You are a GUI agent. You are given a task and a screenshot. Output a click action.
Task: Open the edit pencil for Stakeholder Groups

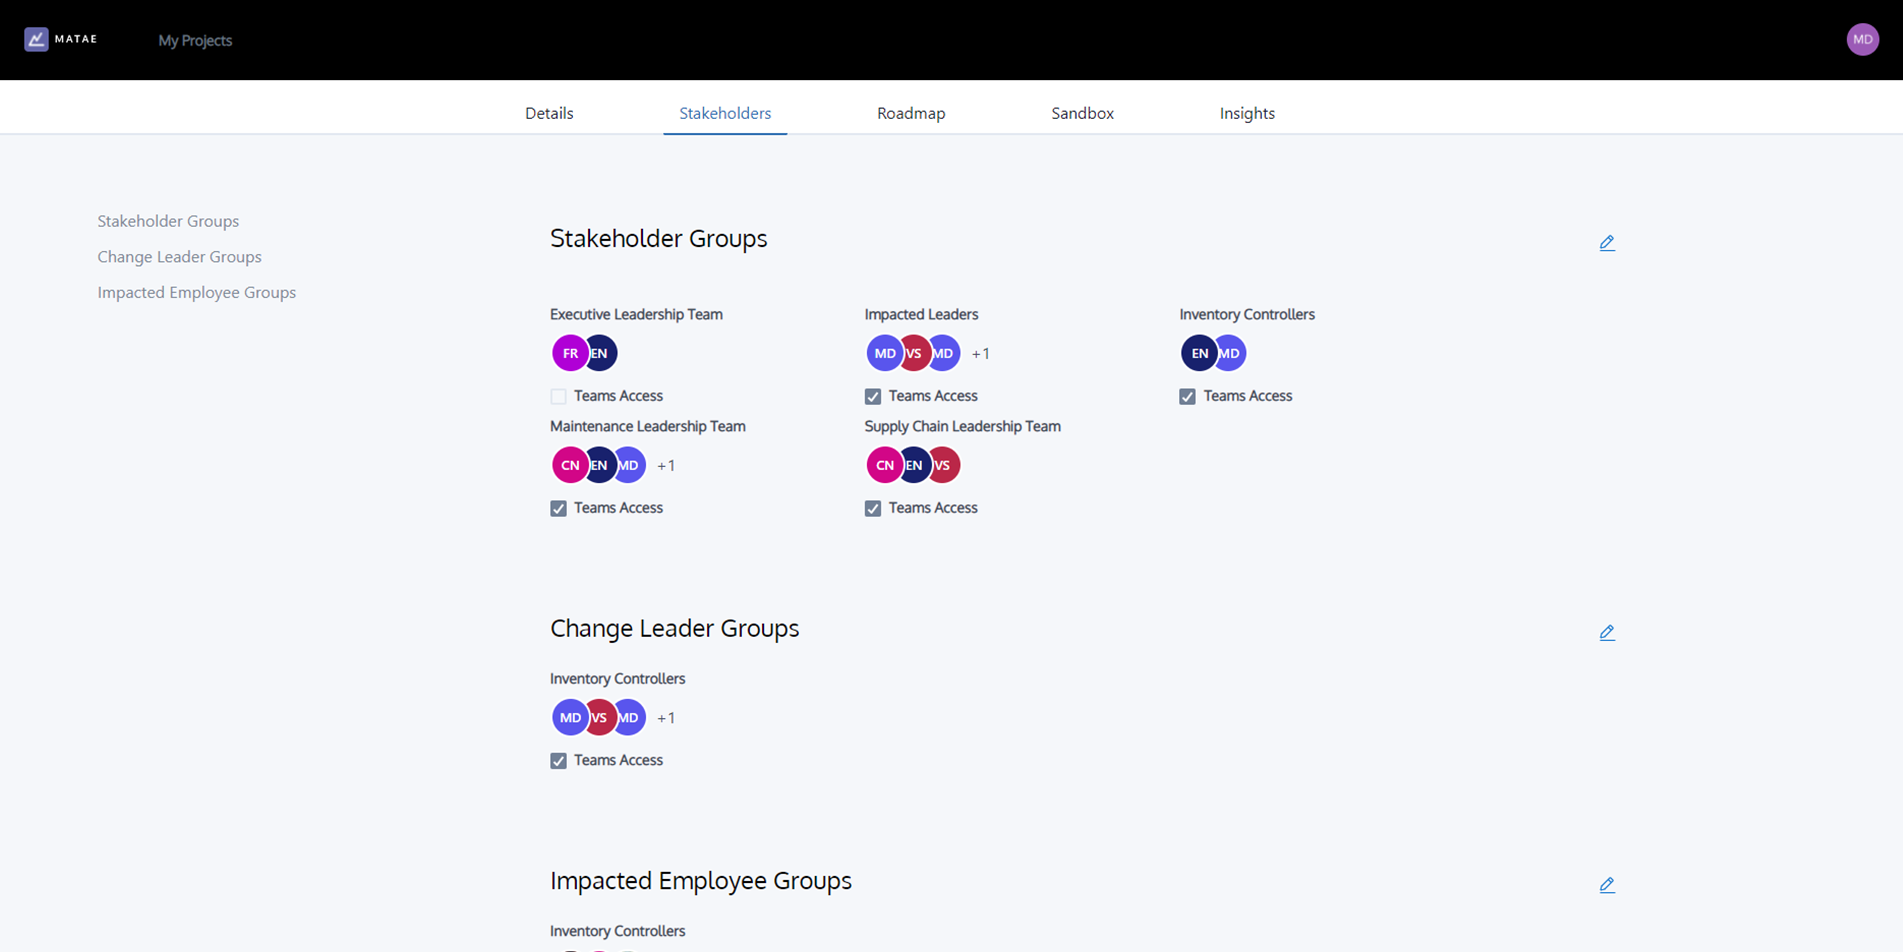click(1607, 242)
